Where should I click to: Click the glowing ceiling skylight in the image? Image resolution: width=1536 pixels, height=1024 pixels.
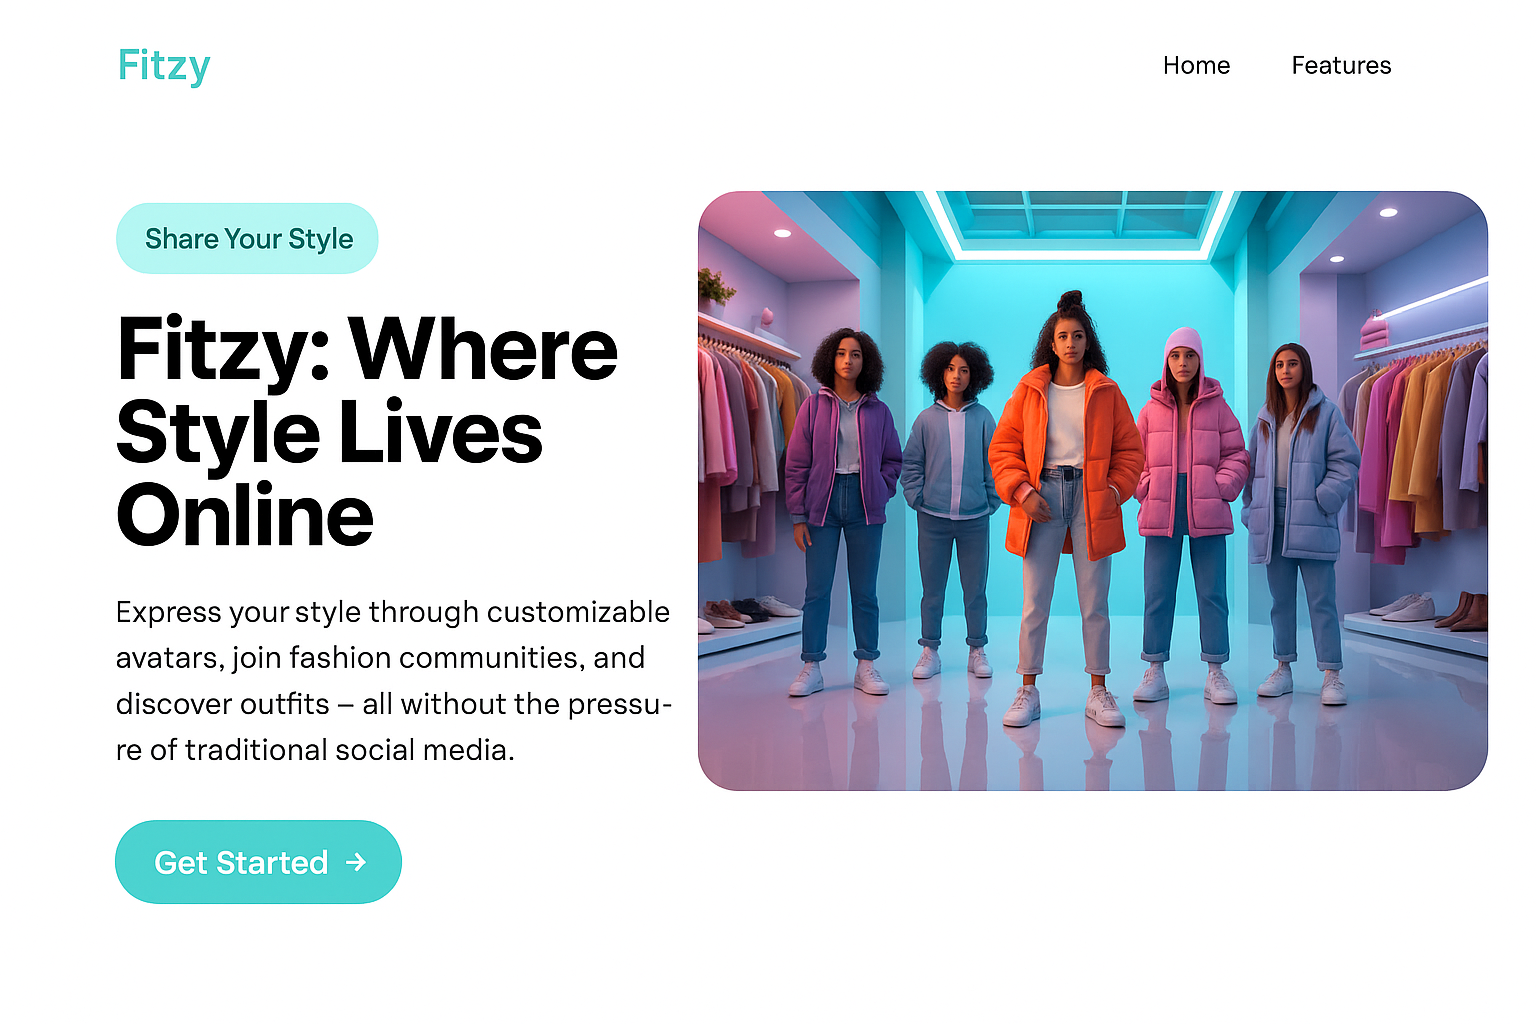1080,220
